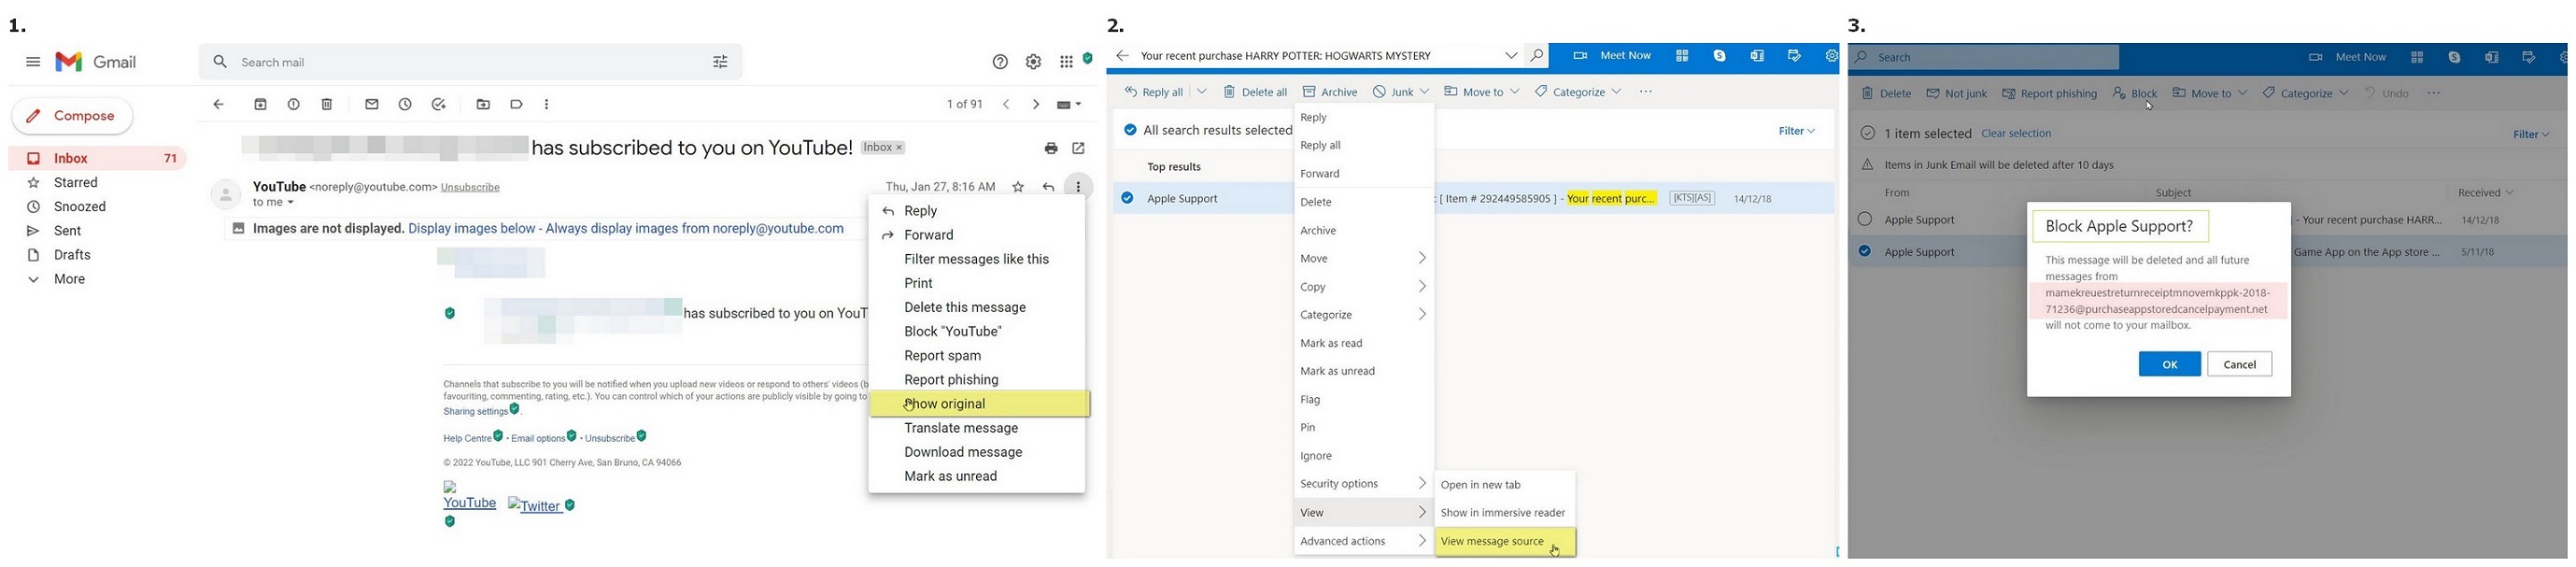Open the Gmail labels icon
The width and height of the screenshot is (2576, 567).
point(516,105)
